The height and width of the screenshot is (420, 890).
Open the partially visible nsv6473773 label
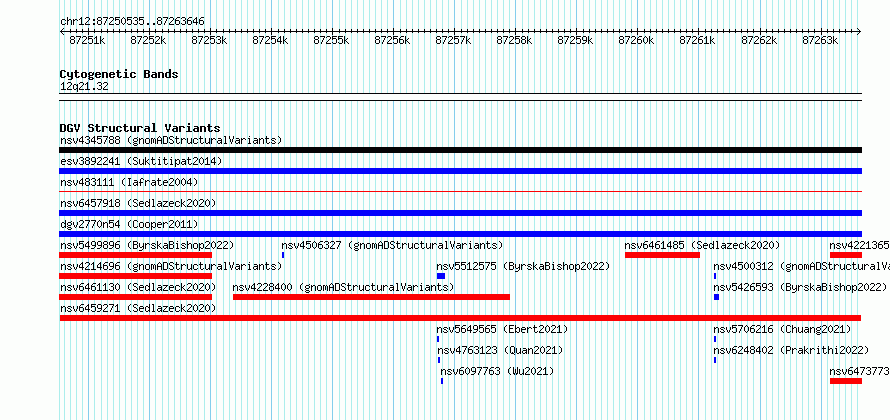point(859,371)
